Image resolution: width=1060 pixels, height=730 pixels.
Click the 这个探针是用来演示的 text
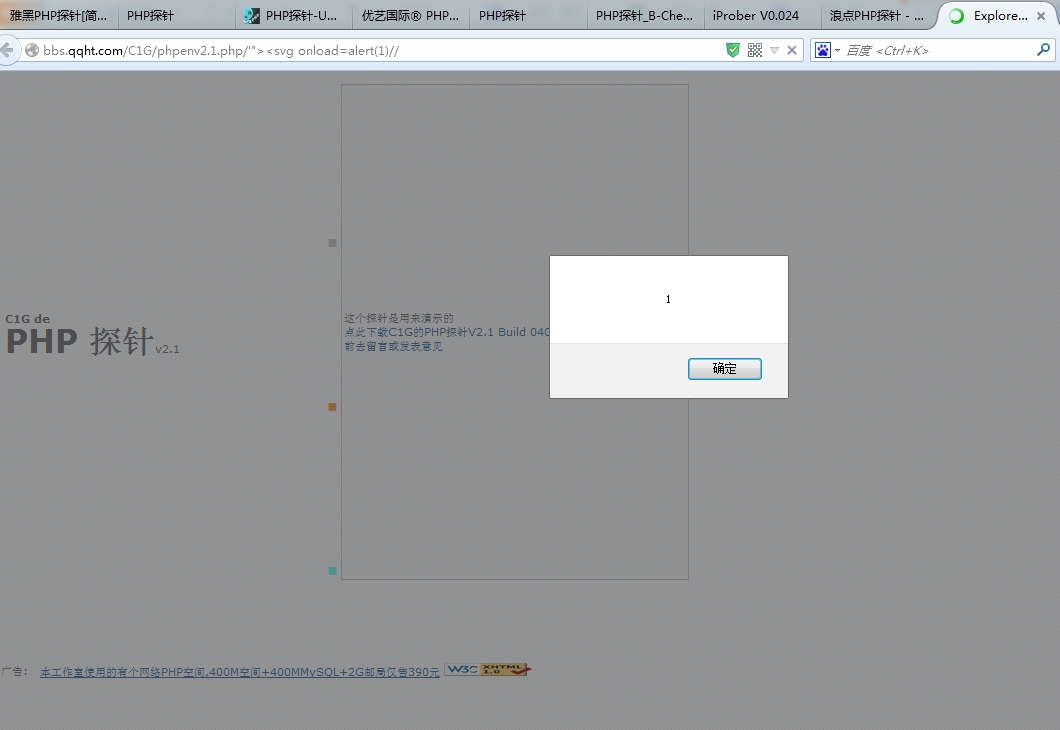[399, 318]
